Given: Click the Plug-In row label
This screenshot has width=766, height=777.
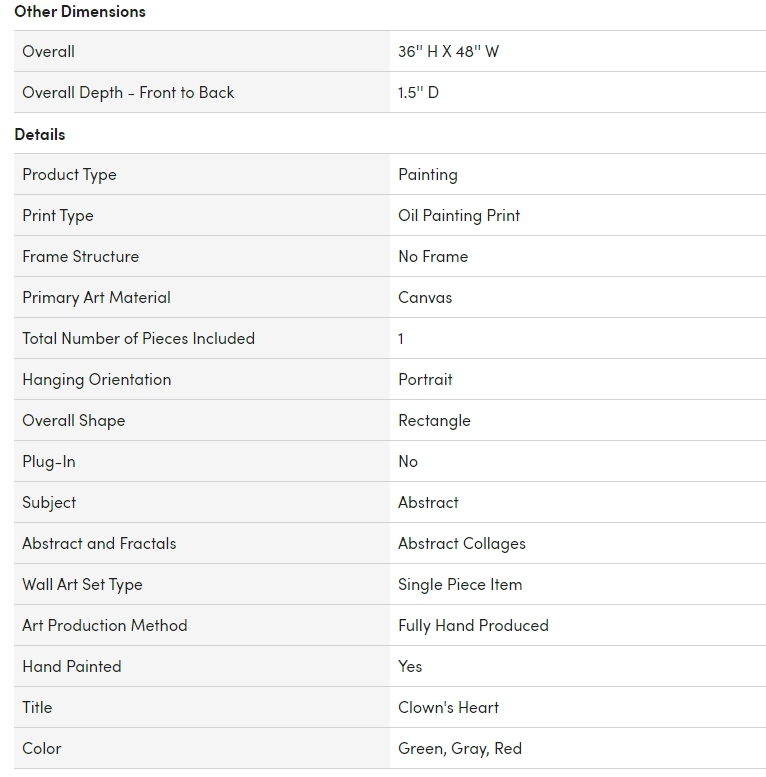Looking at the screenshot, I should pos(49,462).
